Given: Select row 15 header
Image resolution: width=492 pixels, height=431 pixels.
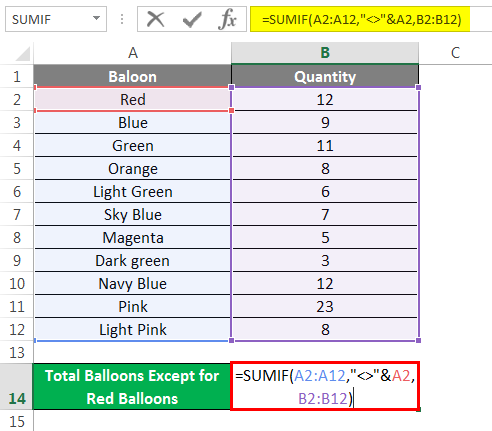Looking at the screenshot, I should 17,421.
